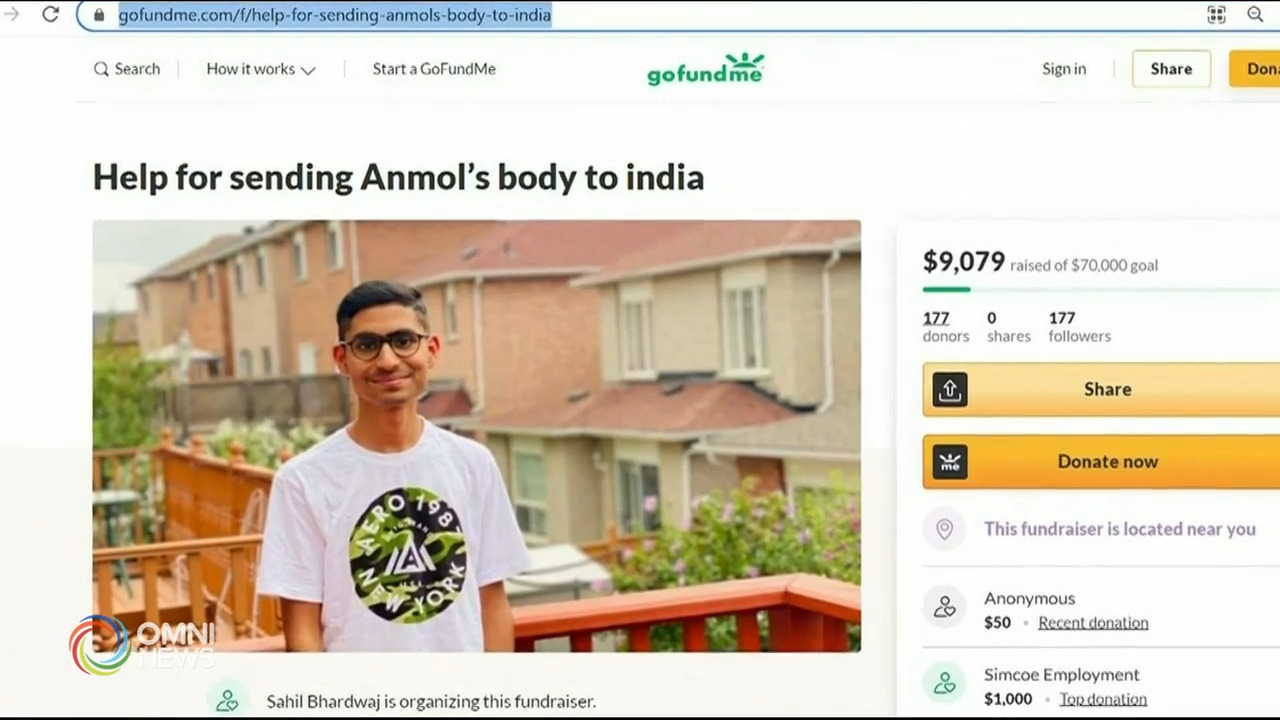The height and width of the screenshot is (720, 1280).
Task: Click the GoFundMe logo
Action: (706, 68)
